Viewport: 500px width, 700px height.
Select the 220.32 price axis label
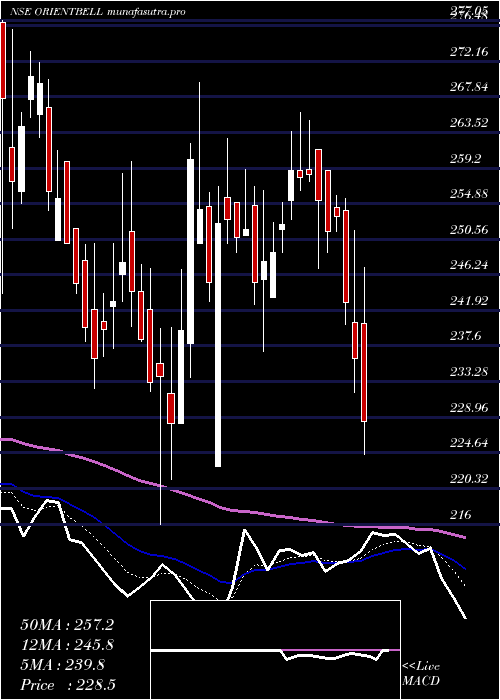tap(469, 479)
